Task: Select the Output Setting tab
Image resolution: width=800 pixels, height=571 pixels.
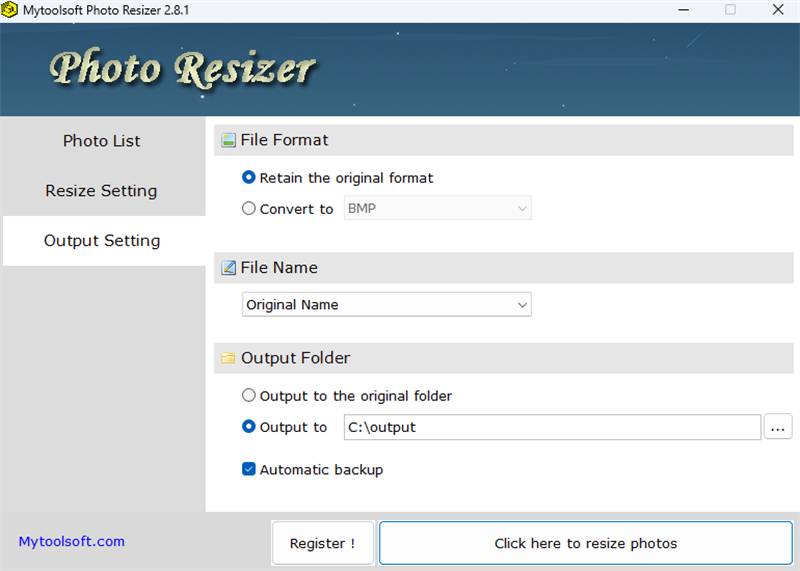Action: (x=104, y=240)
